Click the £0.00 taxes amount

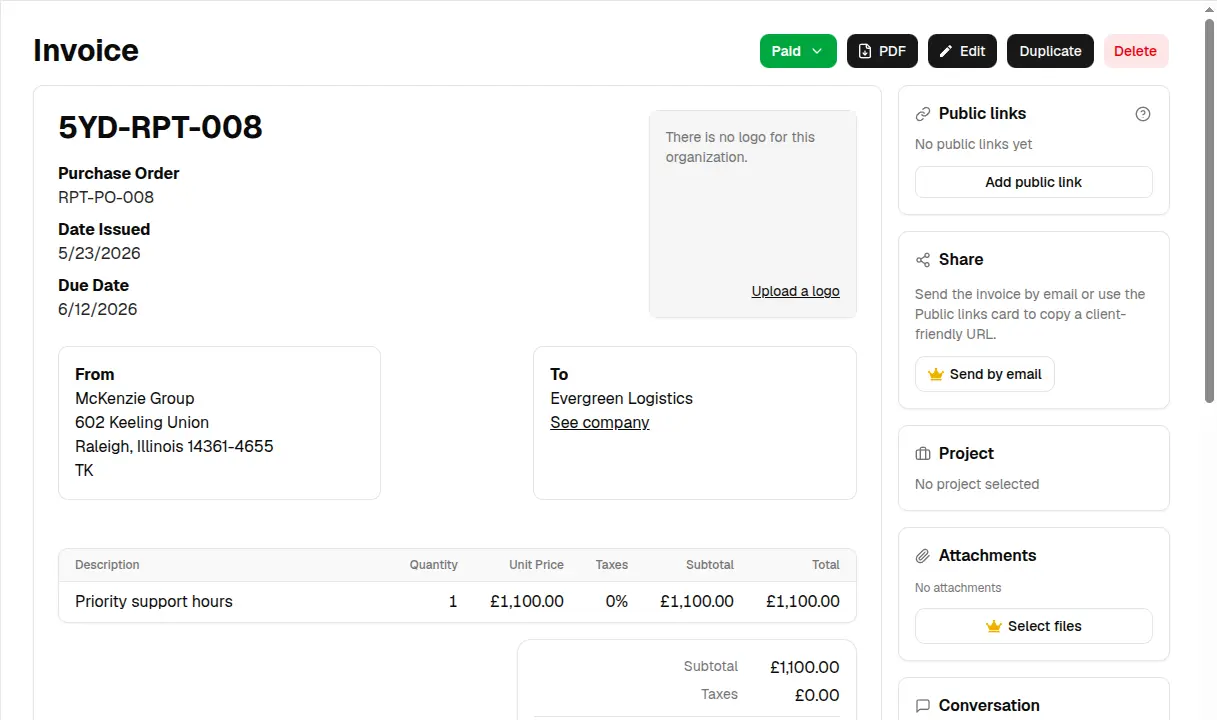(x=817, y=695)
